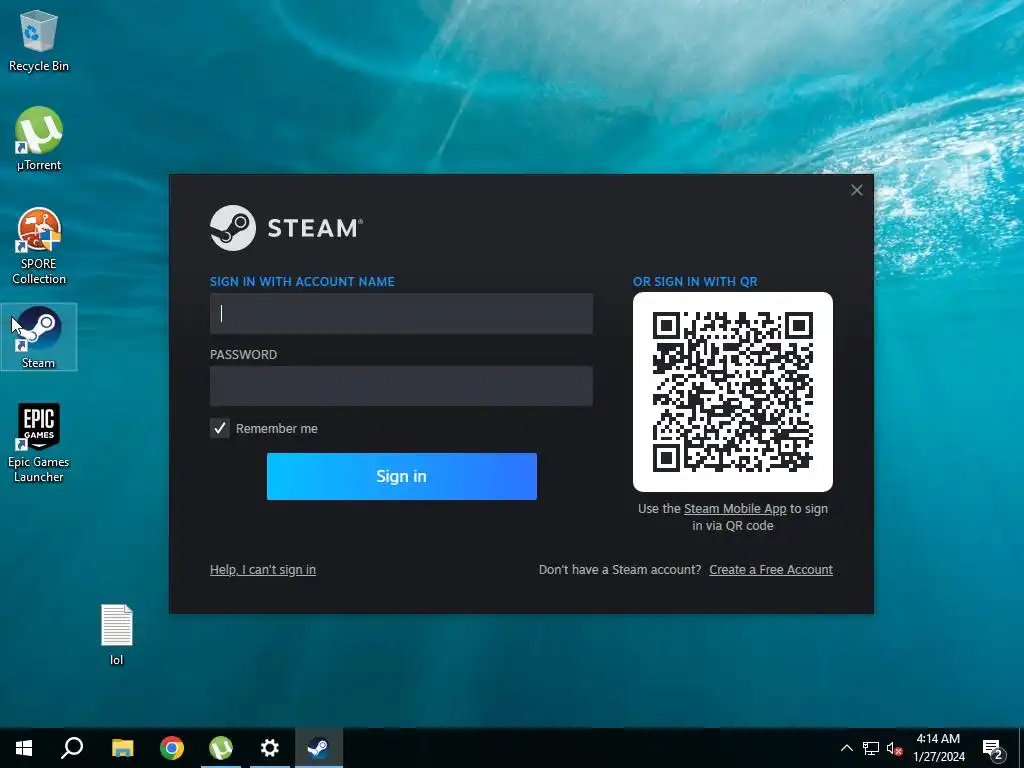1024x768 pixels.
Task: Click the blue Sign in button
Action: (x=401, y=476)
